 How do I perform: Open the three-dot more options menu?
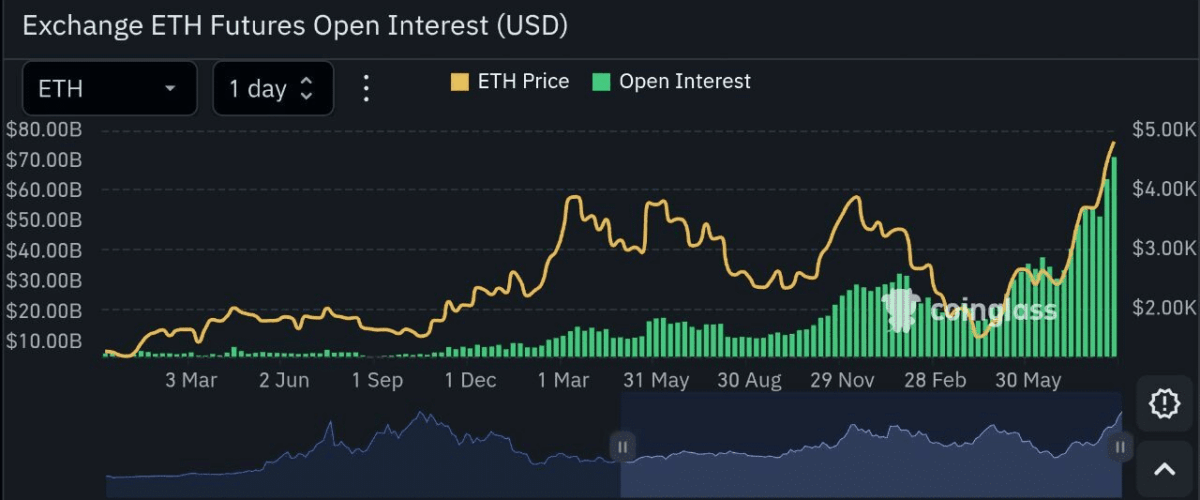366,88
